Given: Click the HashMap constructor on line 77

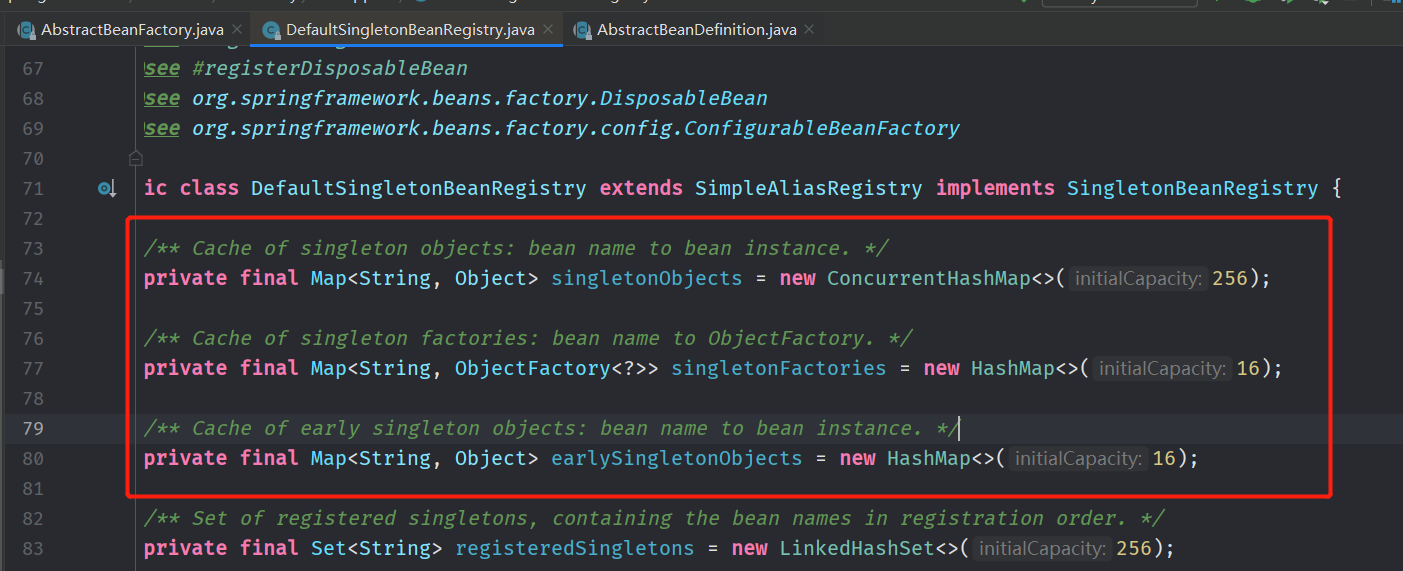Looking at the screenshot, I should [1013, 368].
